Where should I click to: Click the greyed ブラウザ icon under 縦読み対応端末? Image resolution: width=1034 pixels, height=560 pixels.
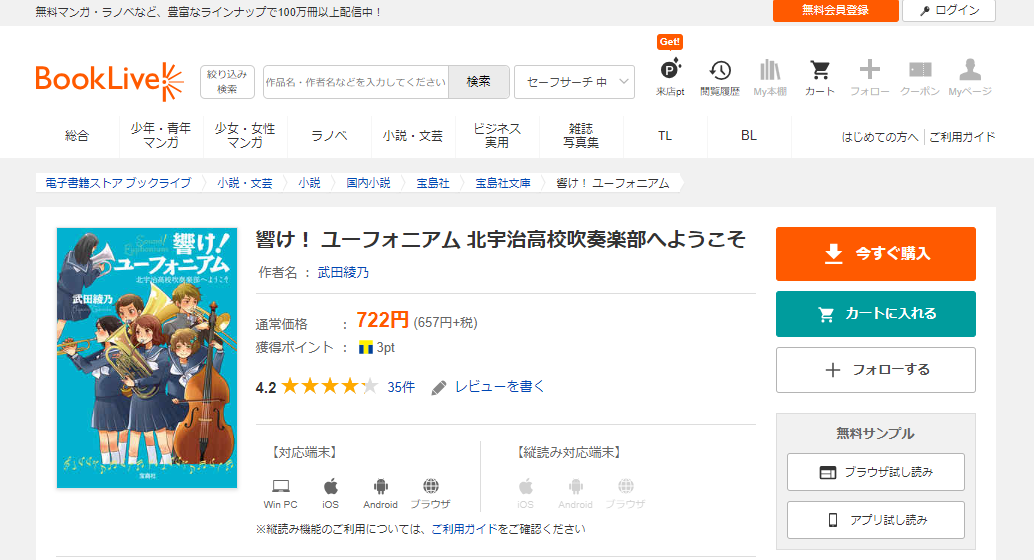pyautogui.click(x=625, y=487)
